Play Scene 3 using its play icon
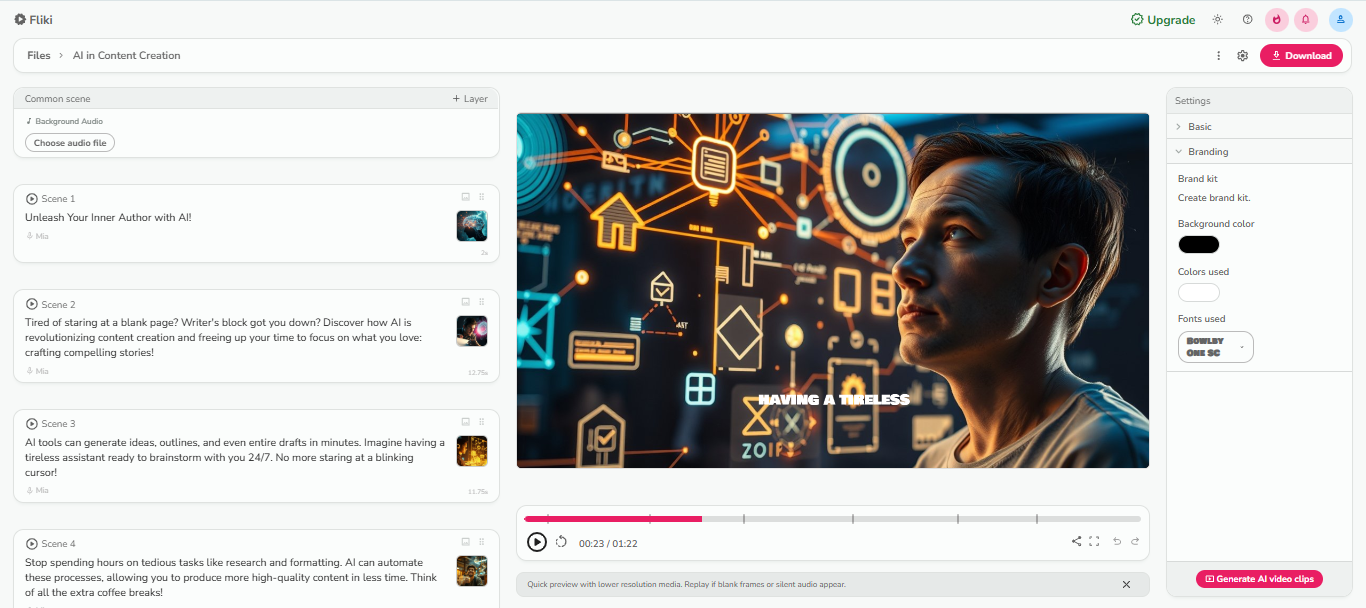1366x608 pixels. tap(32, 424)
